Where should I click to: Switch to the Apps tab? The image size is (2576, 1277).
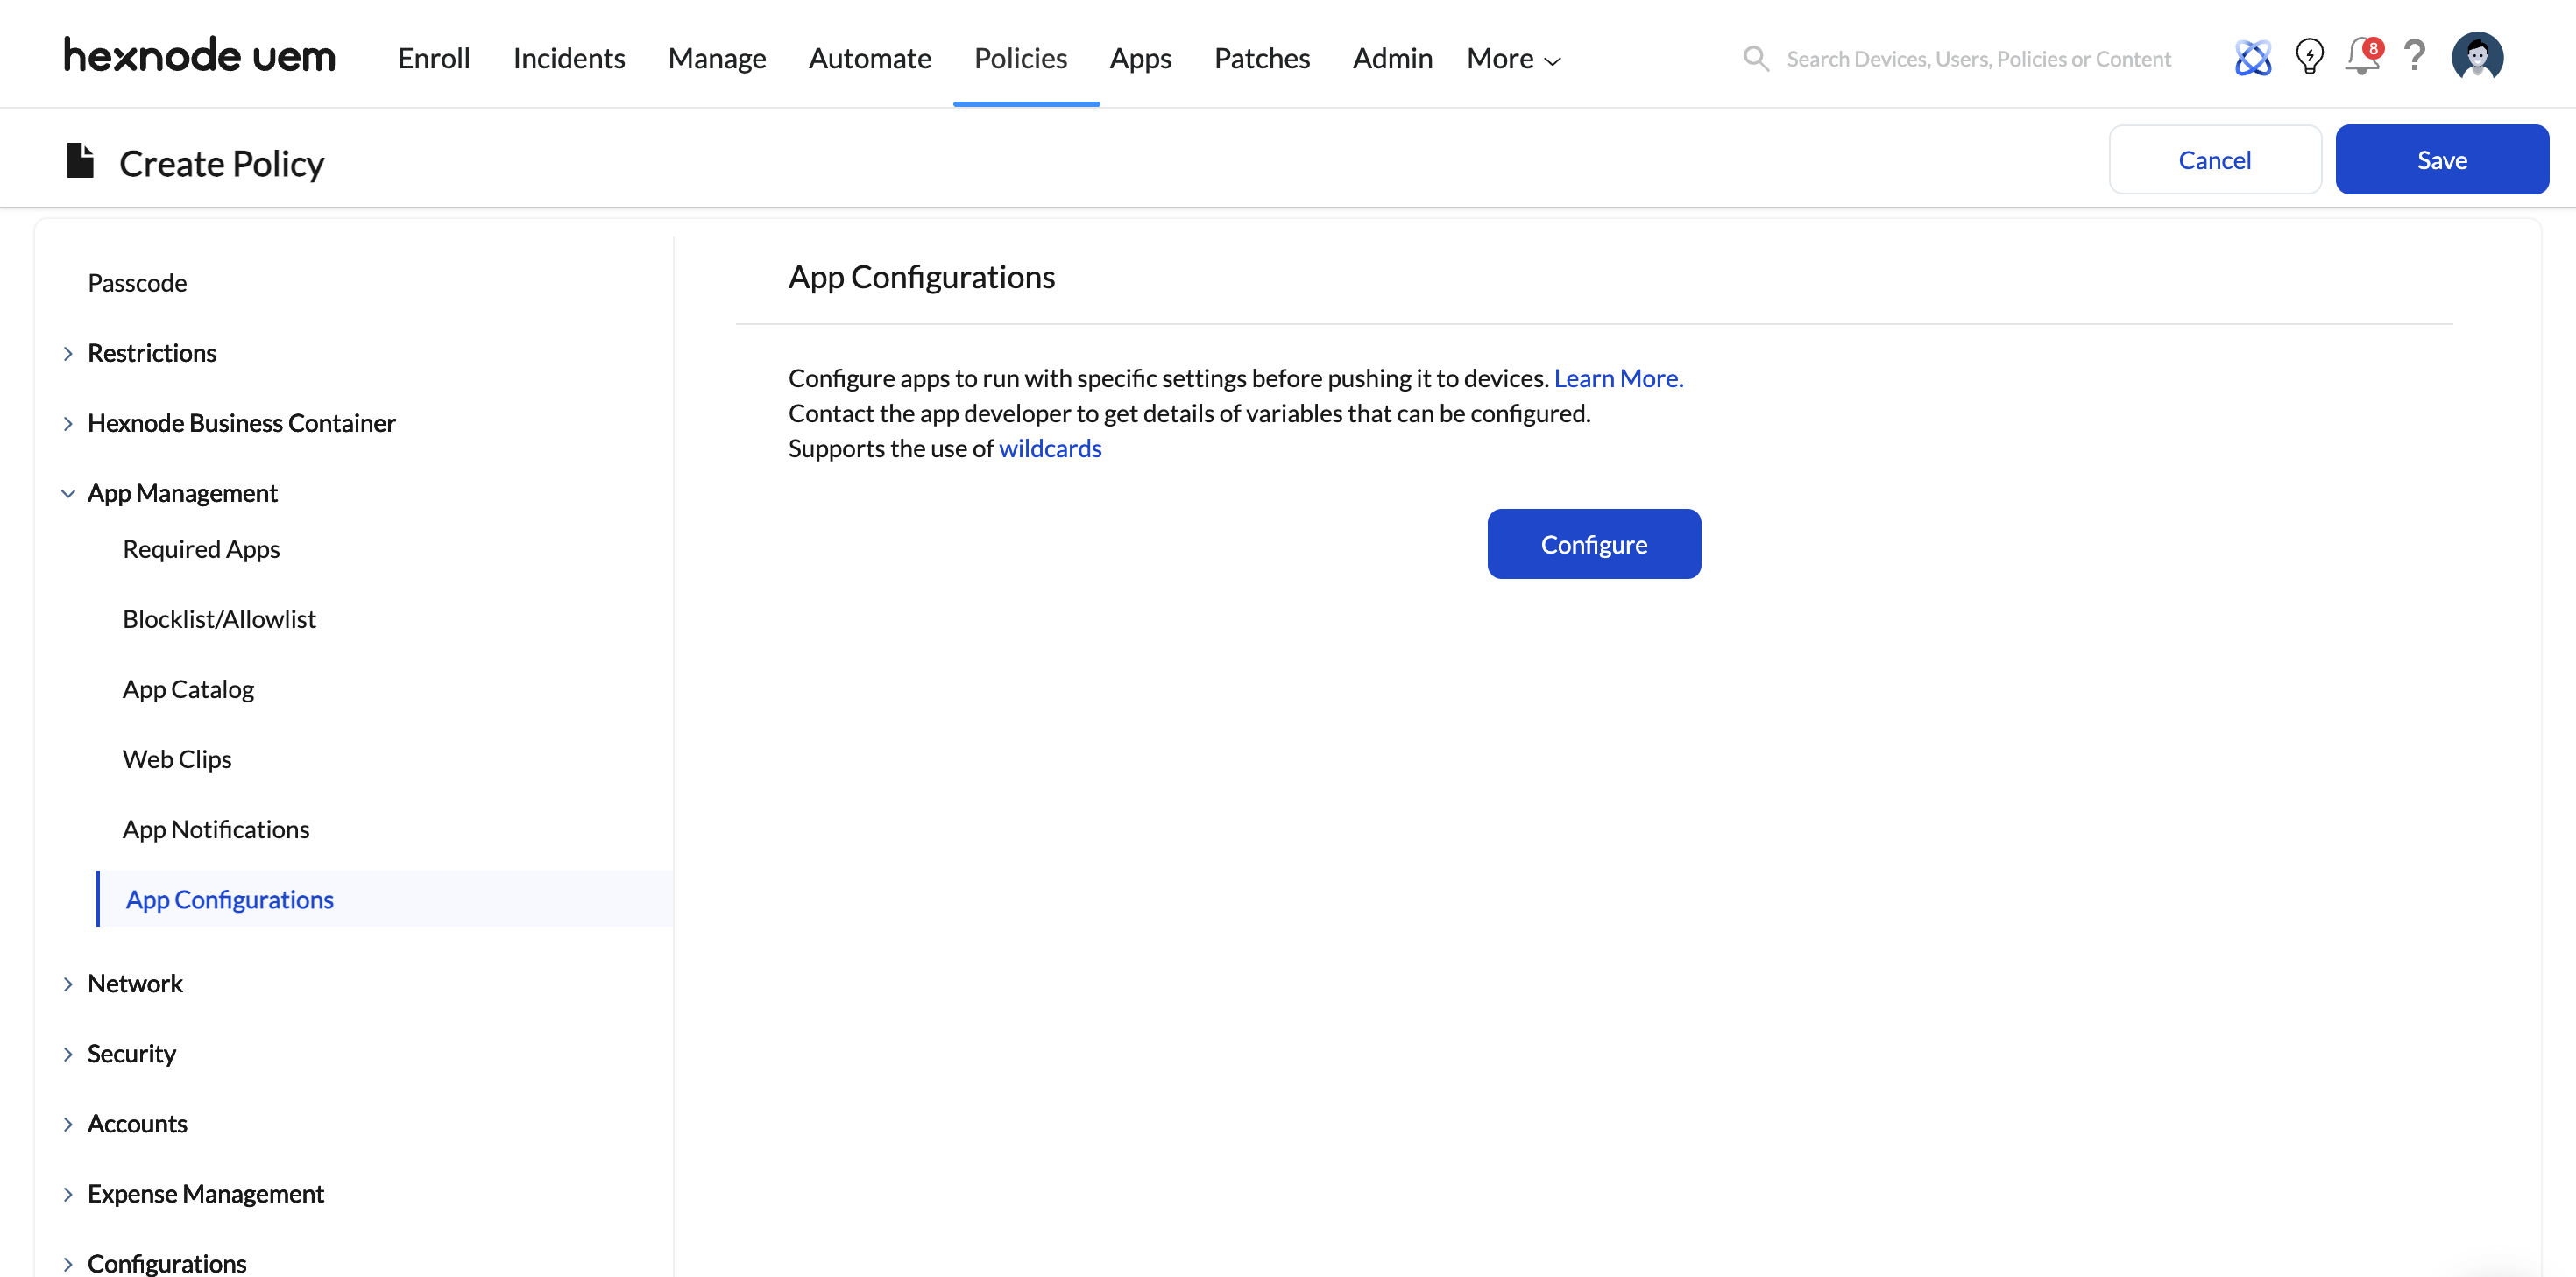(x=1140, y=58)
